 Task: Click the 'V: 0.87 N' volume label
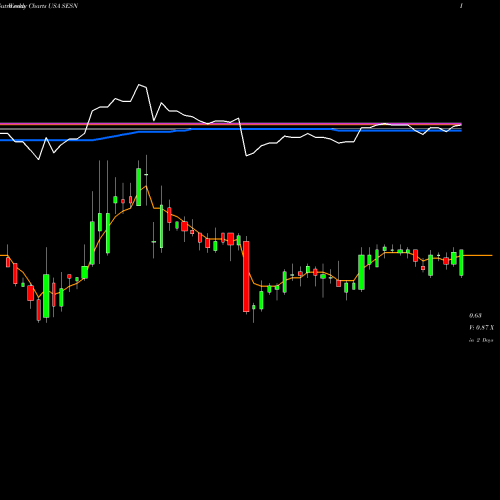click(x=481, y=328)
